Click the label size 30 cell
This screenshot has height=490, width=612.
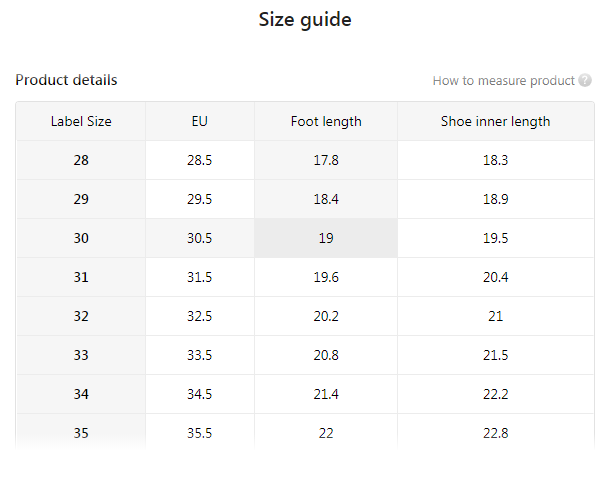[81, 238]
